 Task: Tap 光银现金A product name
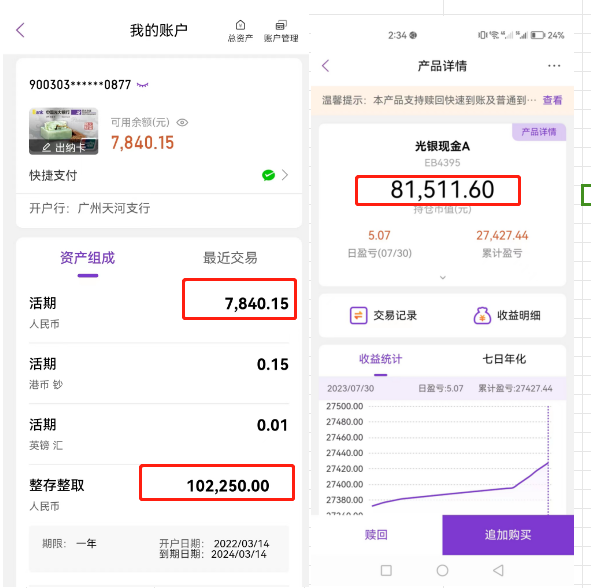click(x=442, y=146)
